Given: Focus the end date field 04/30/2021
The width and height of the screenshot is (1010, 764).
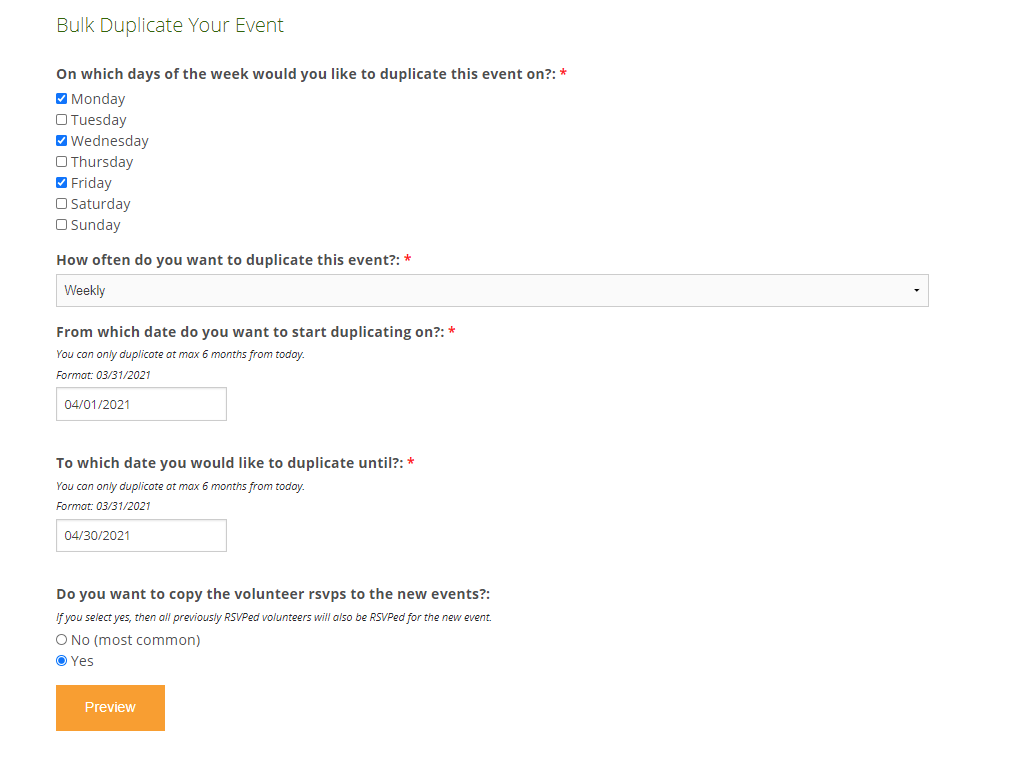Looking at the screenshot, I should [x=141, y=536].
